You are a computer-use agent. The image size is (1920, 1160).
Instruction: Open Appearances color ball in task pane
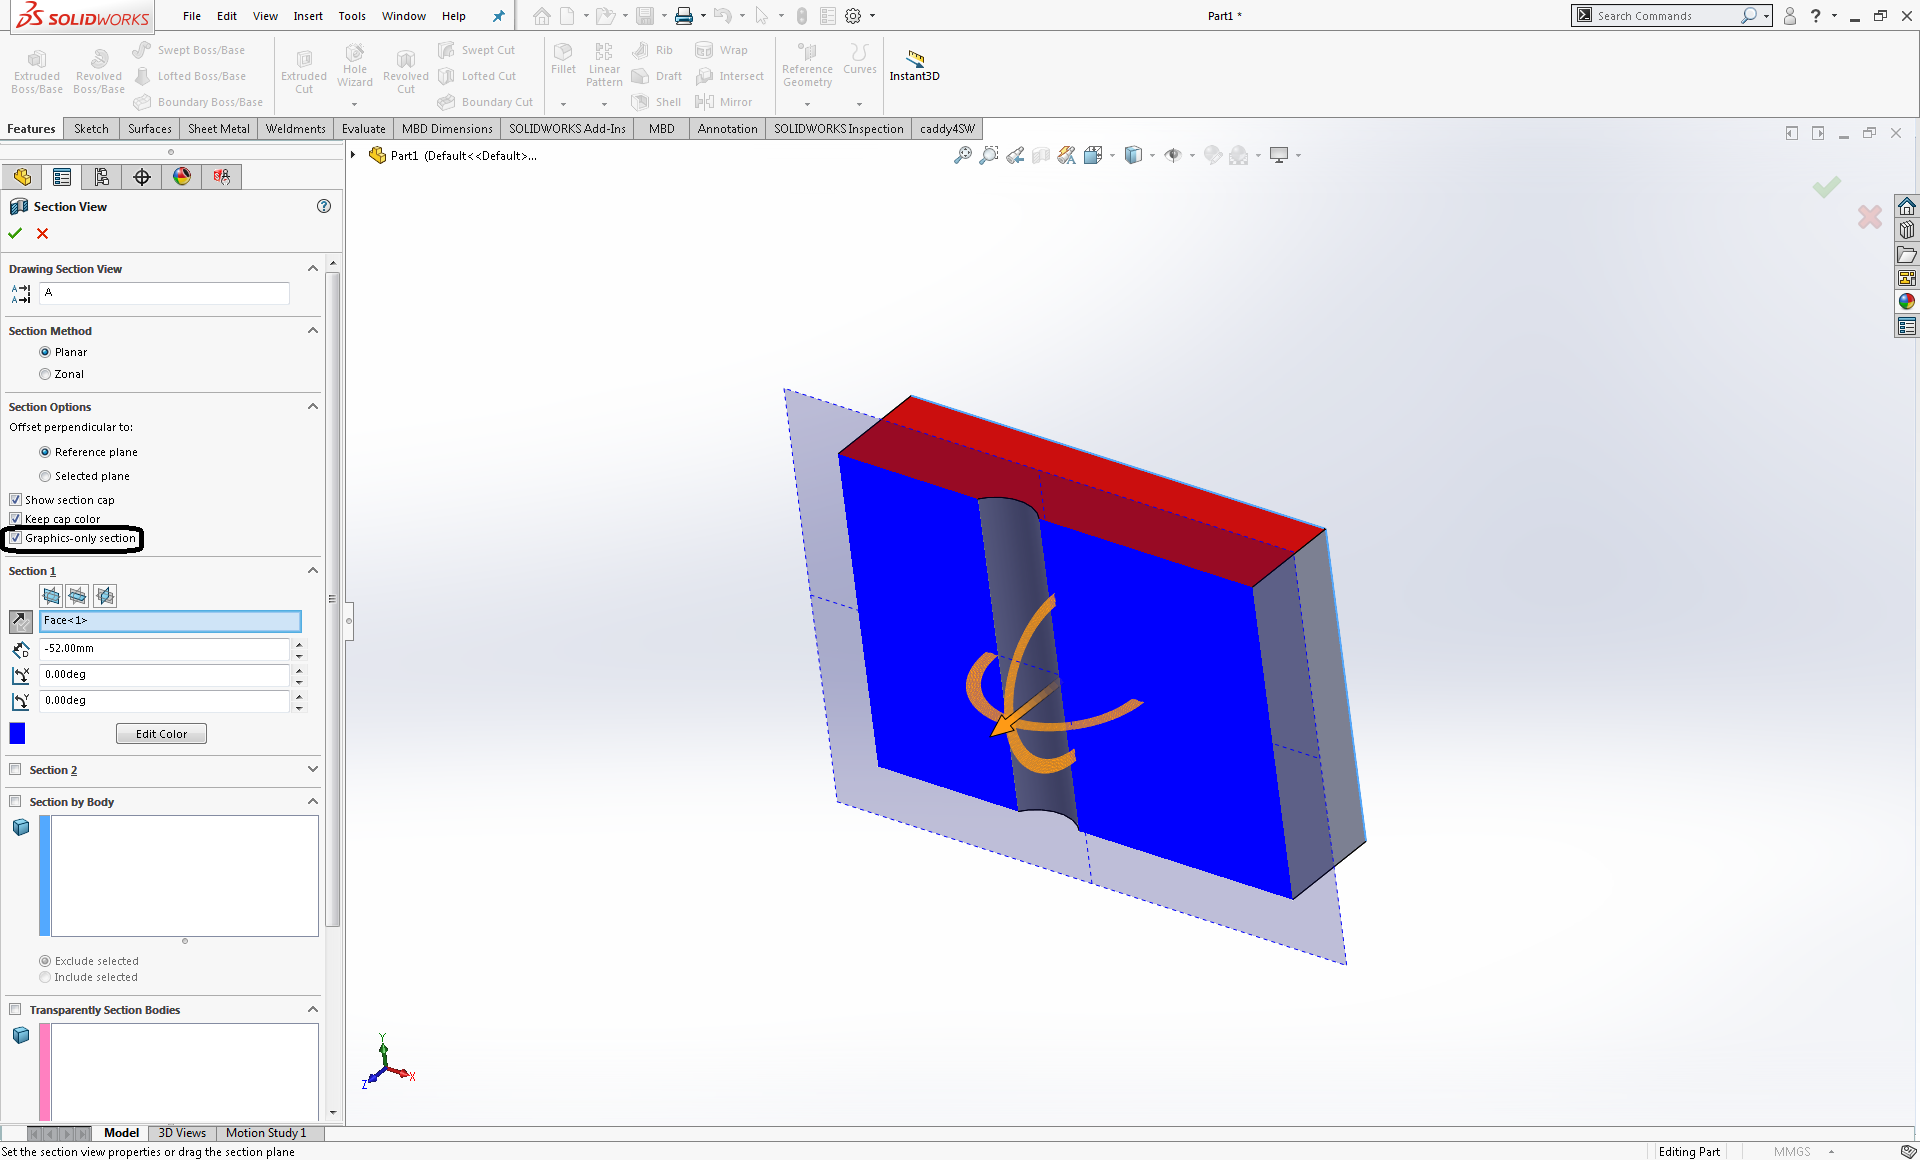(x=1907, y=301)
